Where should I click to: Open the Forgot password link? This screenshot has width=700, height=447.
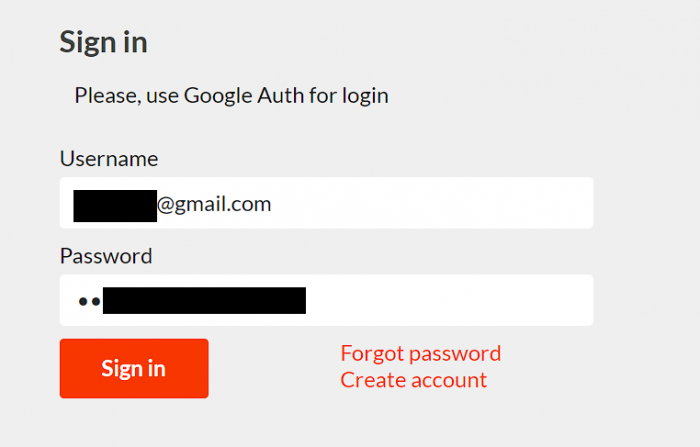(x=420, y=353)
